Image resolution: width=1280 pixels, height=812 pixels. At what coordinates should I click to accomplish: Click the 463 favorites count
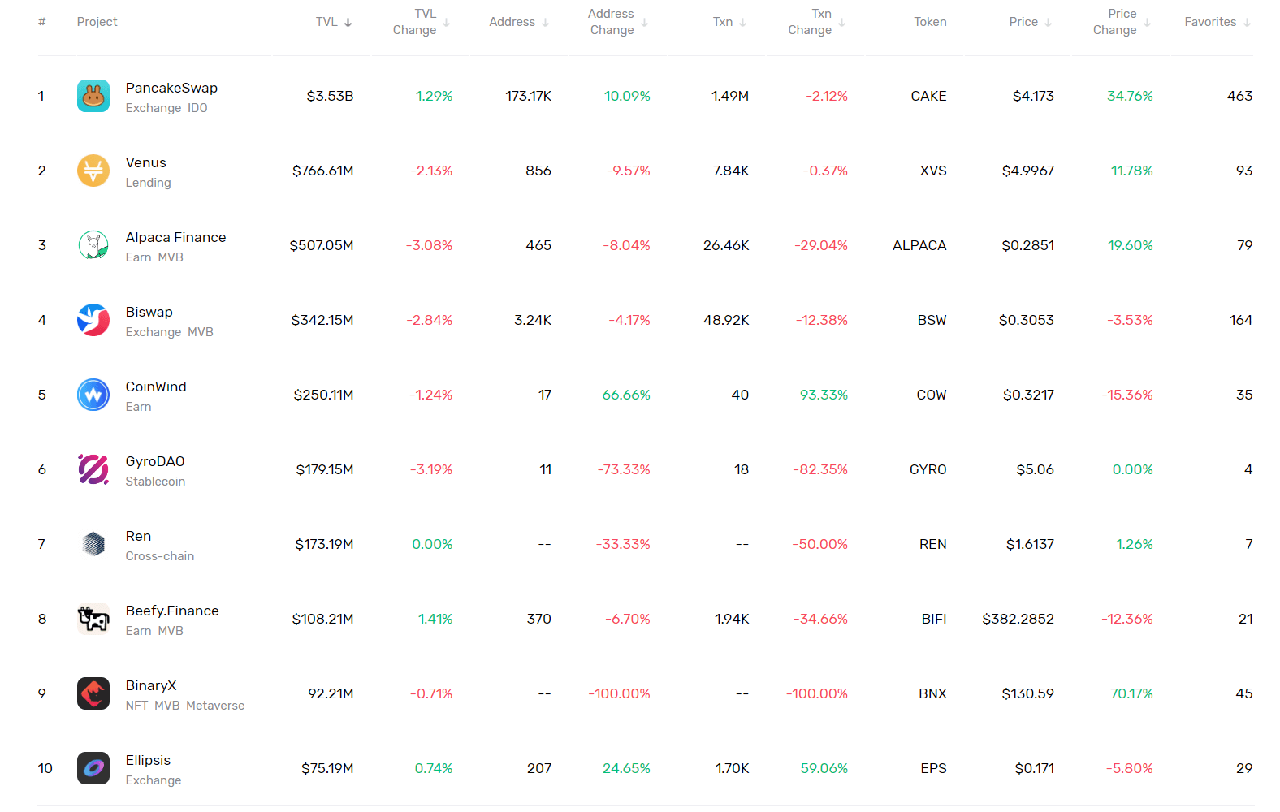pyautogui.click(x=1240, y=96)
